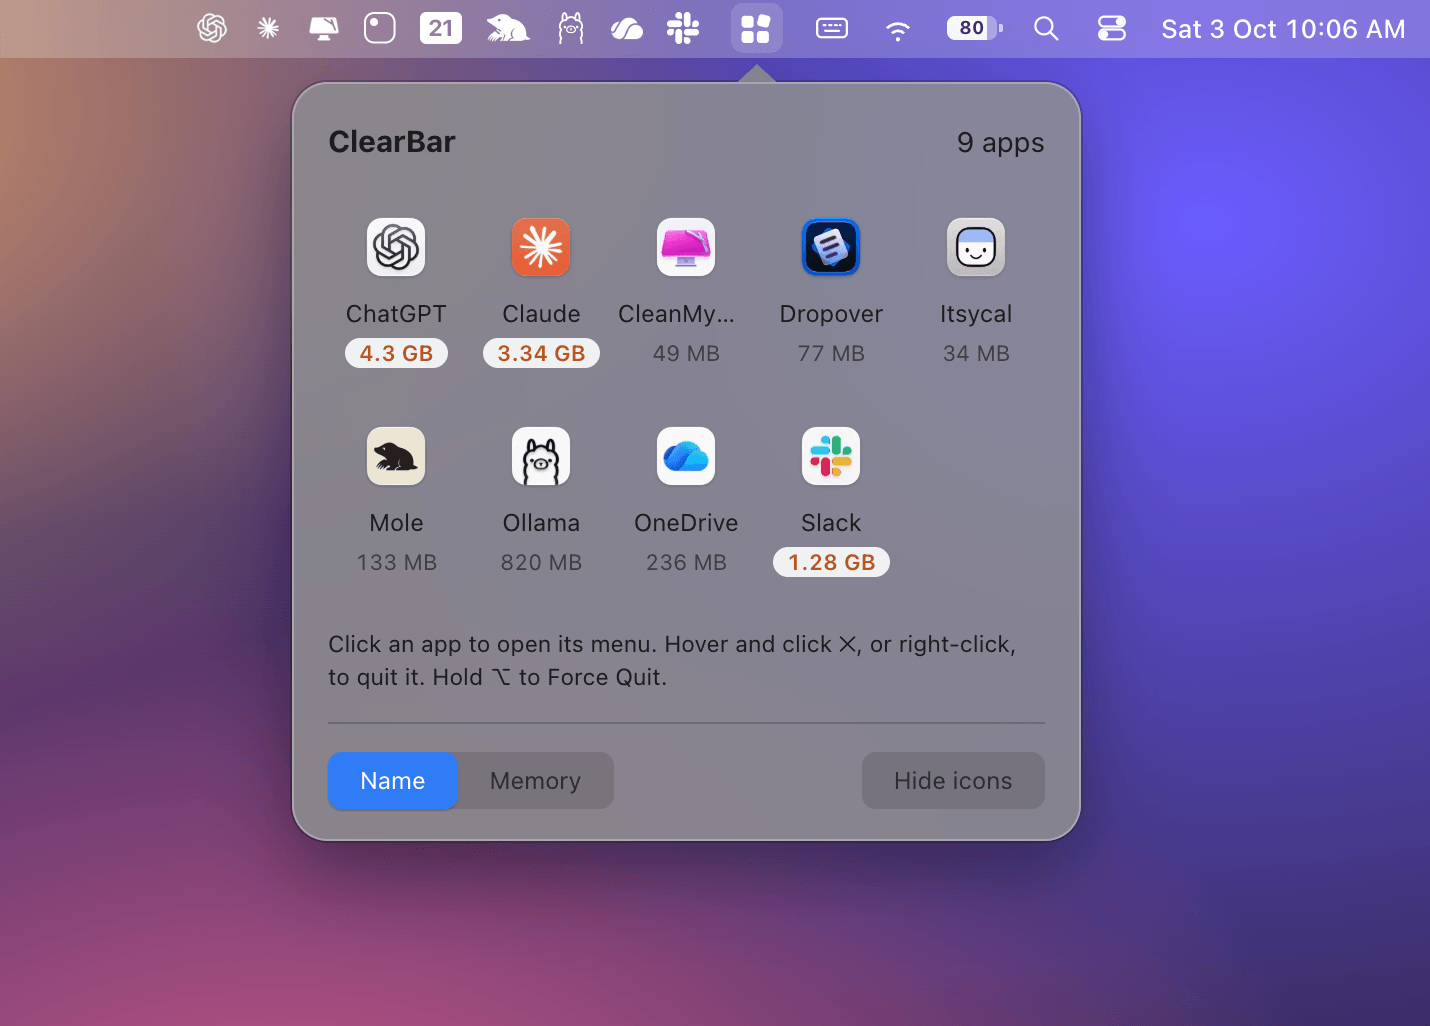Screen dimensions: 1430x1026
Task: Click the Dropover 77 MB memory value
Action: click(x=831, y=353)
